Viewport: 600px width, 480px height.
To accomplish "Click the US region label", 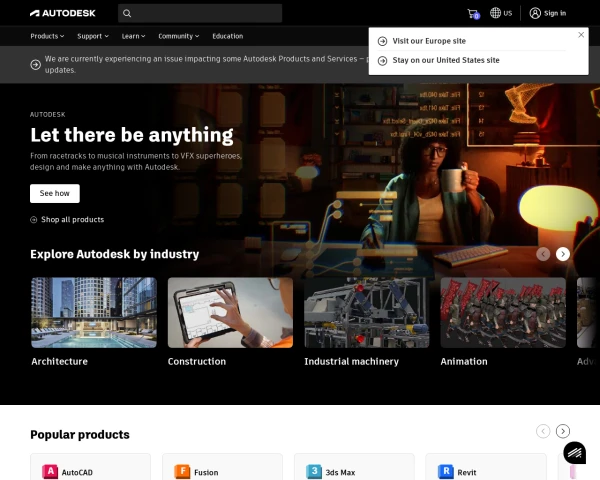I will point(508,13).
